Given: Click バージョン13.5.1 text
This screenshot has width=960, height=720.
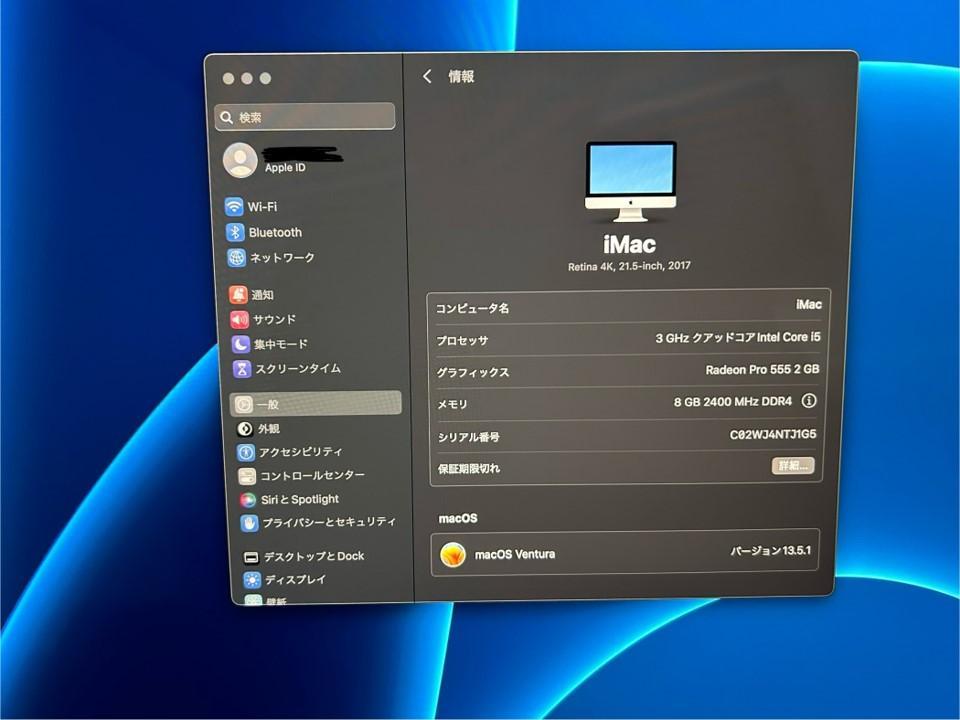Looking at the screenshot, I should (x=771, y=550).
